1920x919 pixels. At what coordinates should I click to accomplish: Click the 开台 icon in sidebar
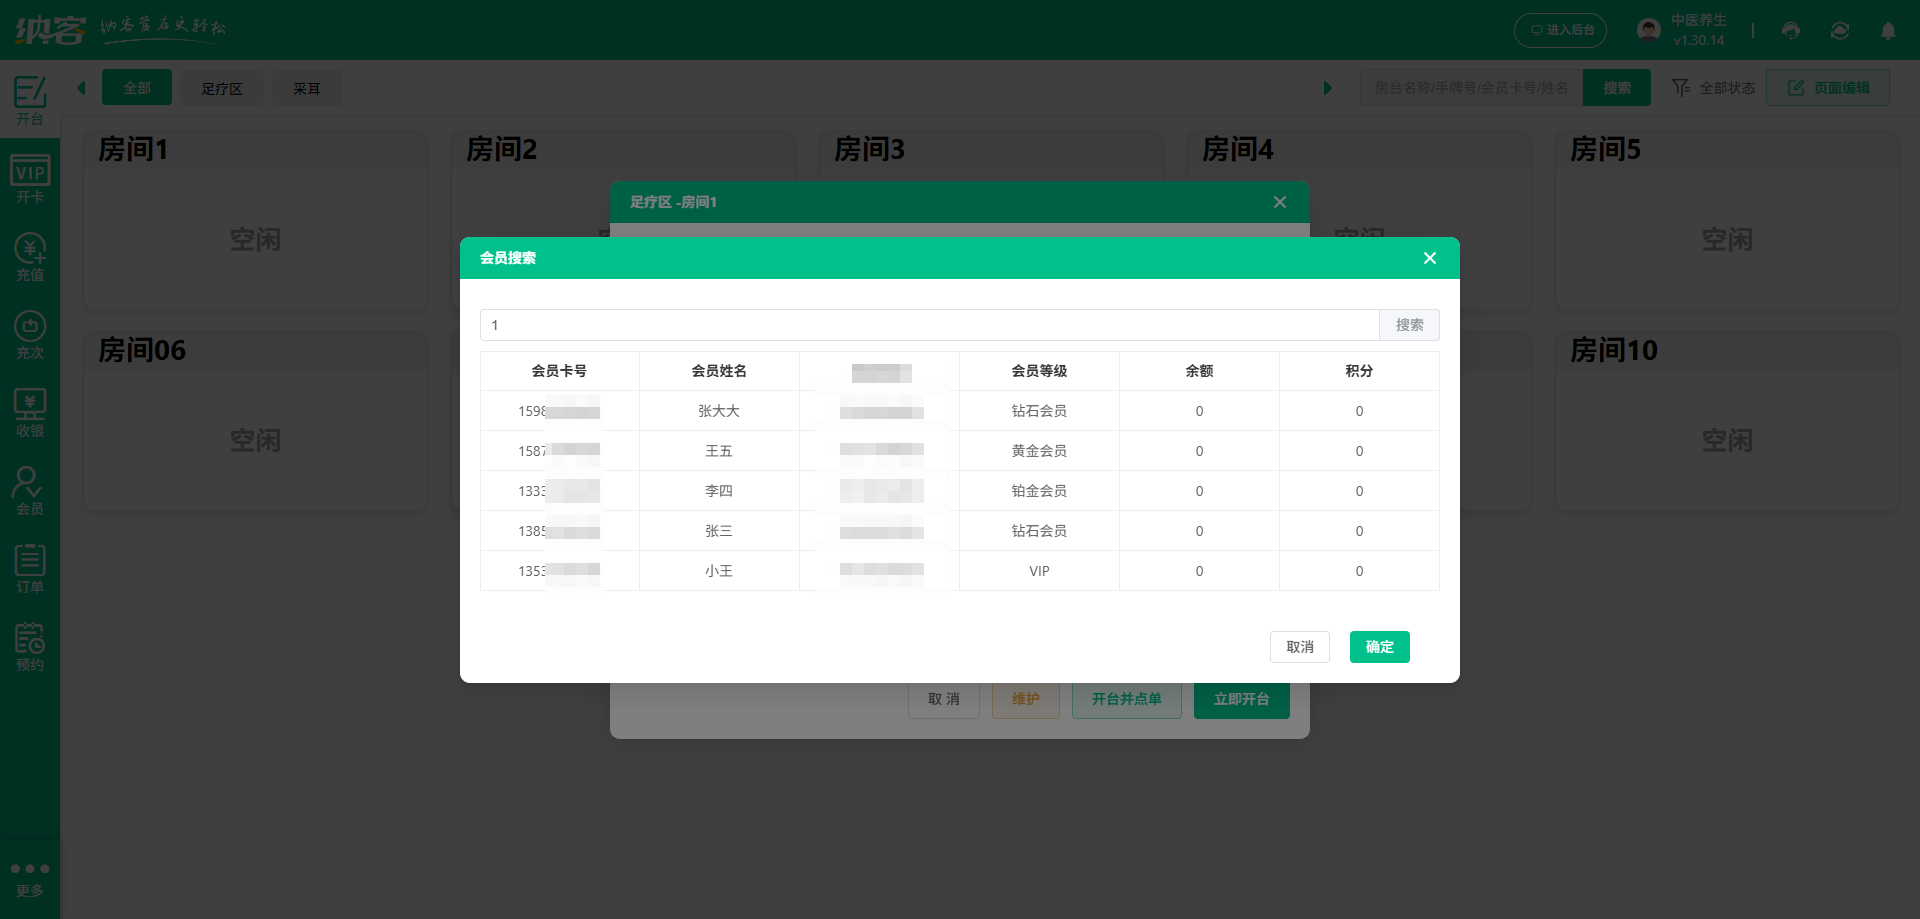[30, 100]
